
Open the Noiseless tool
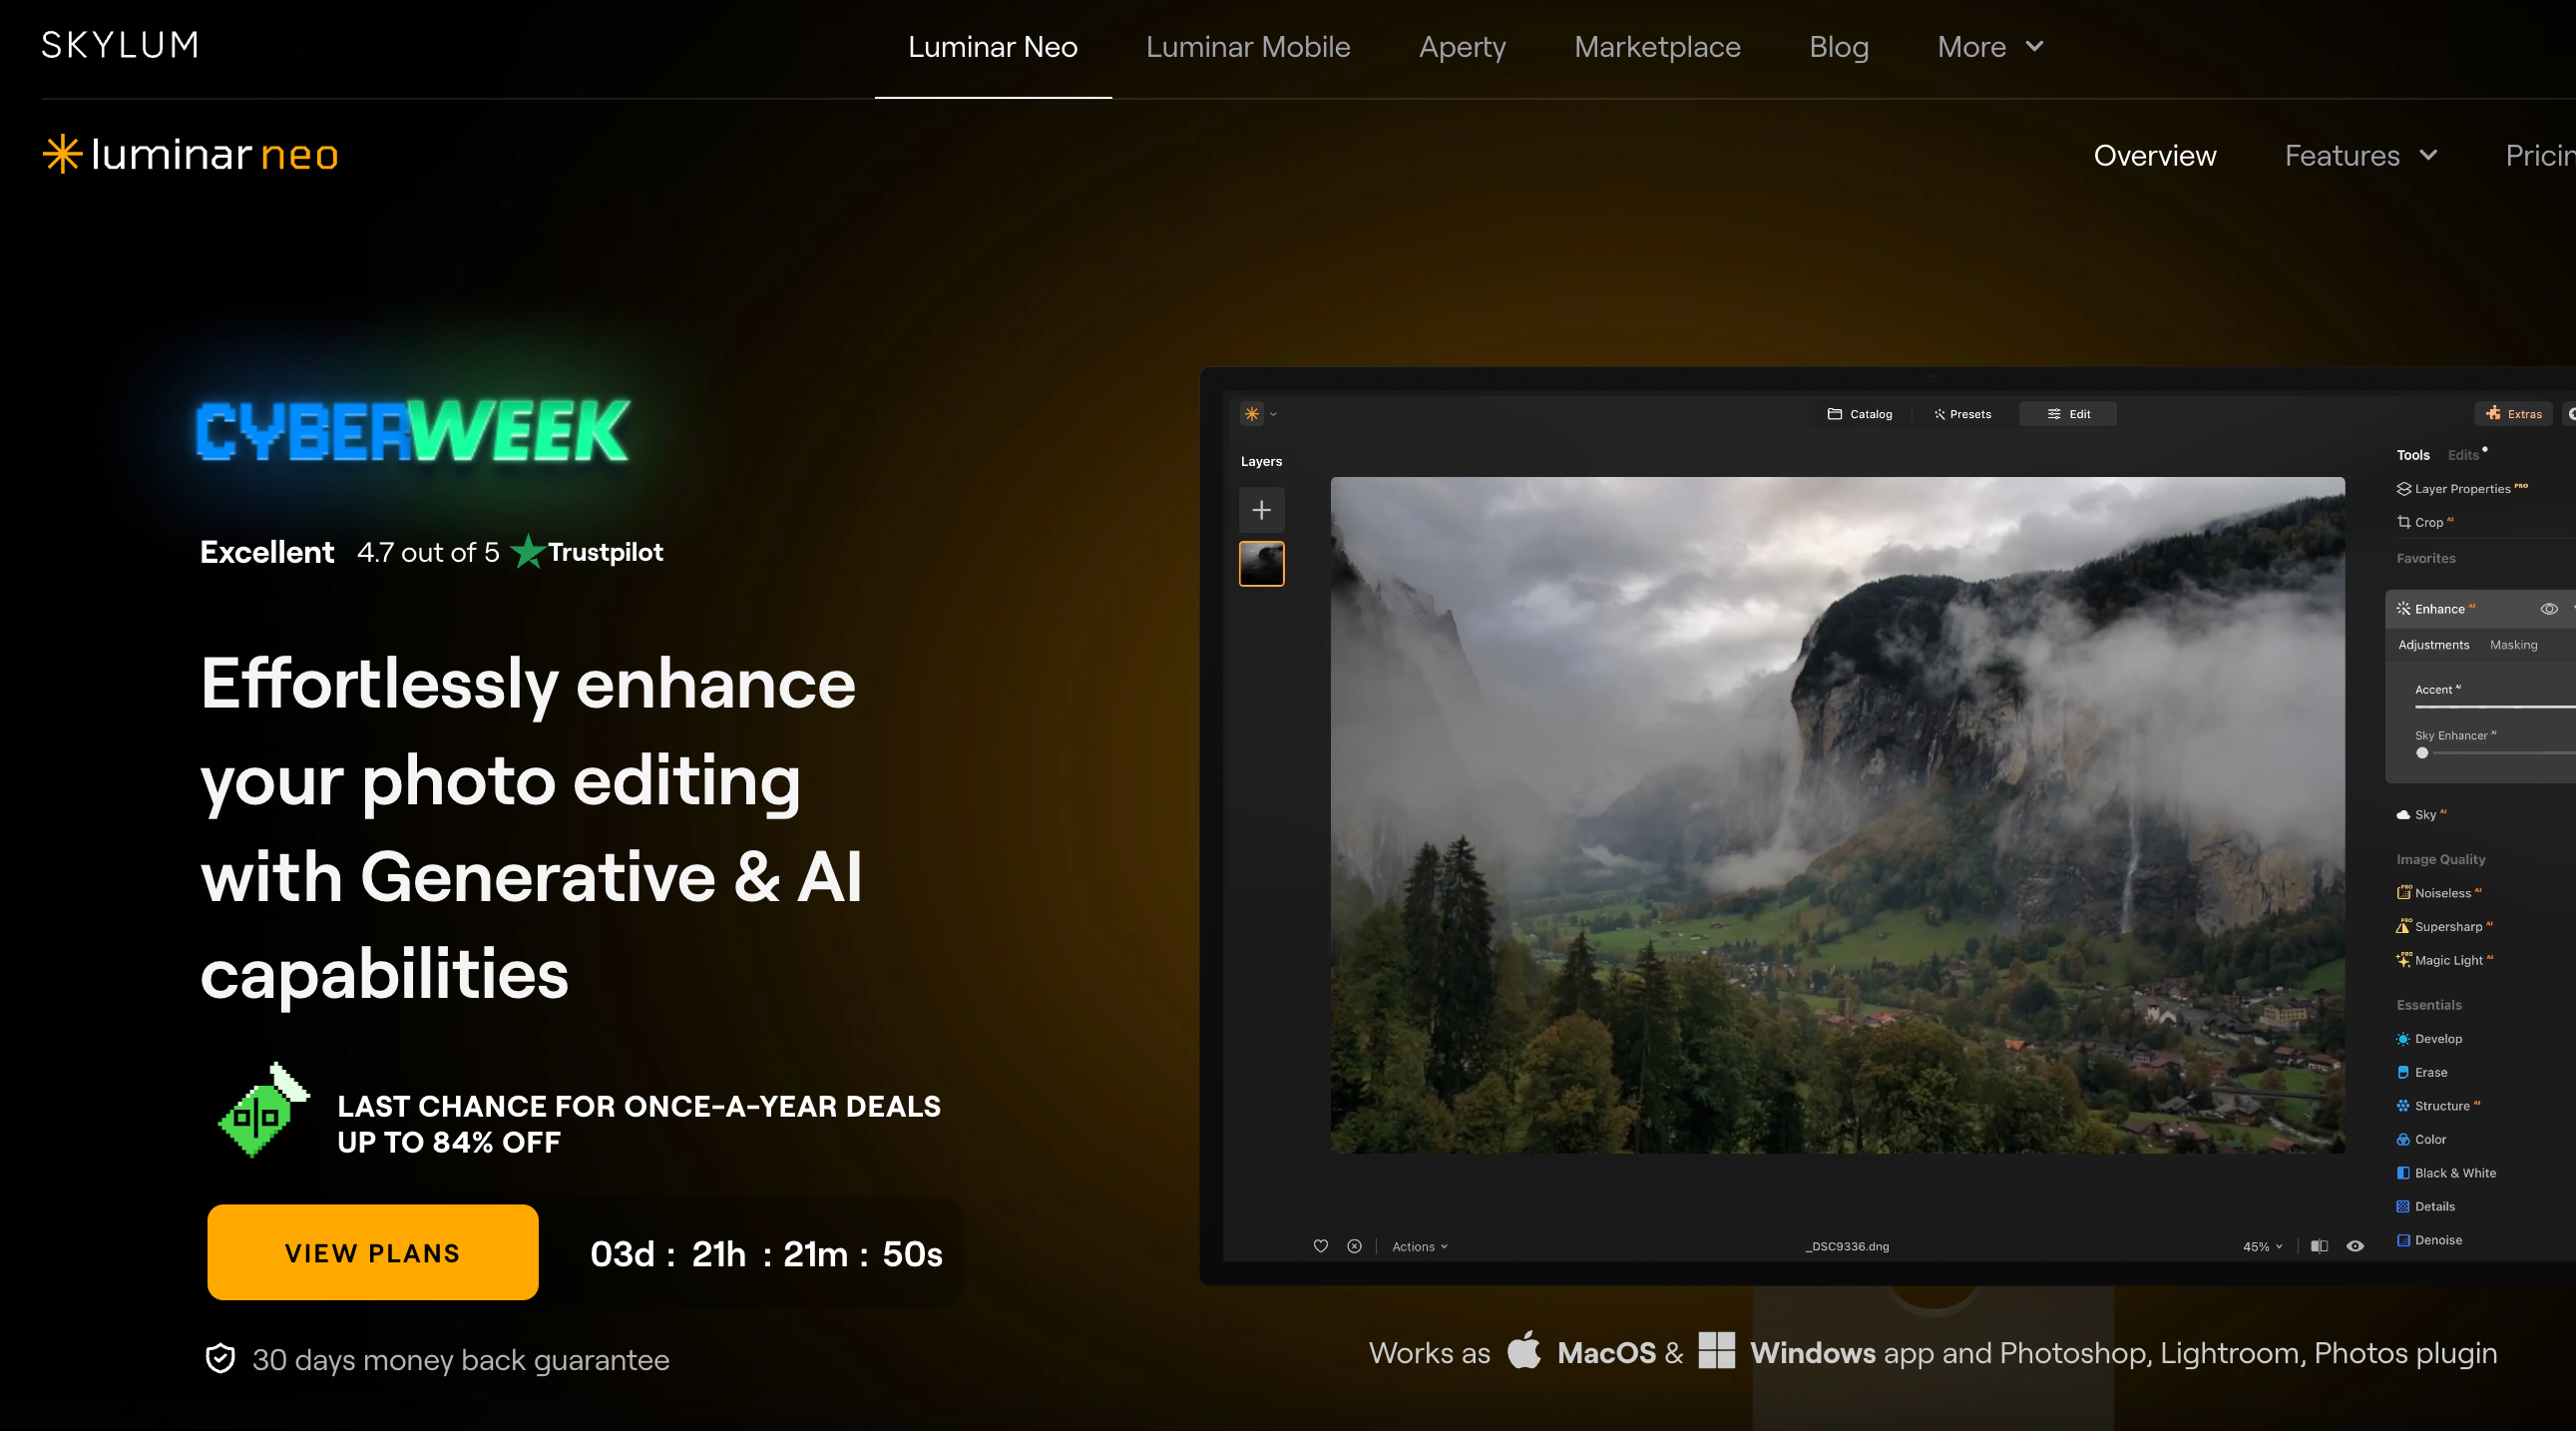click(x=2438, y=892)
